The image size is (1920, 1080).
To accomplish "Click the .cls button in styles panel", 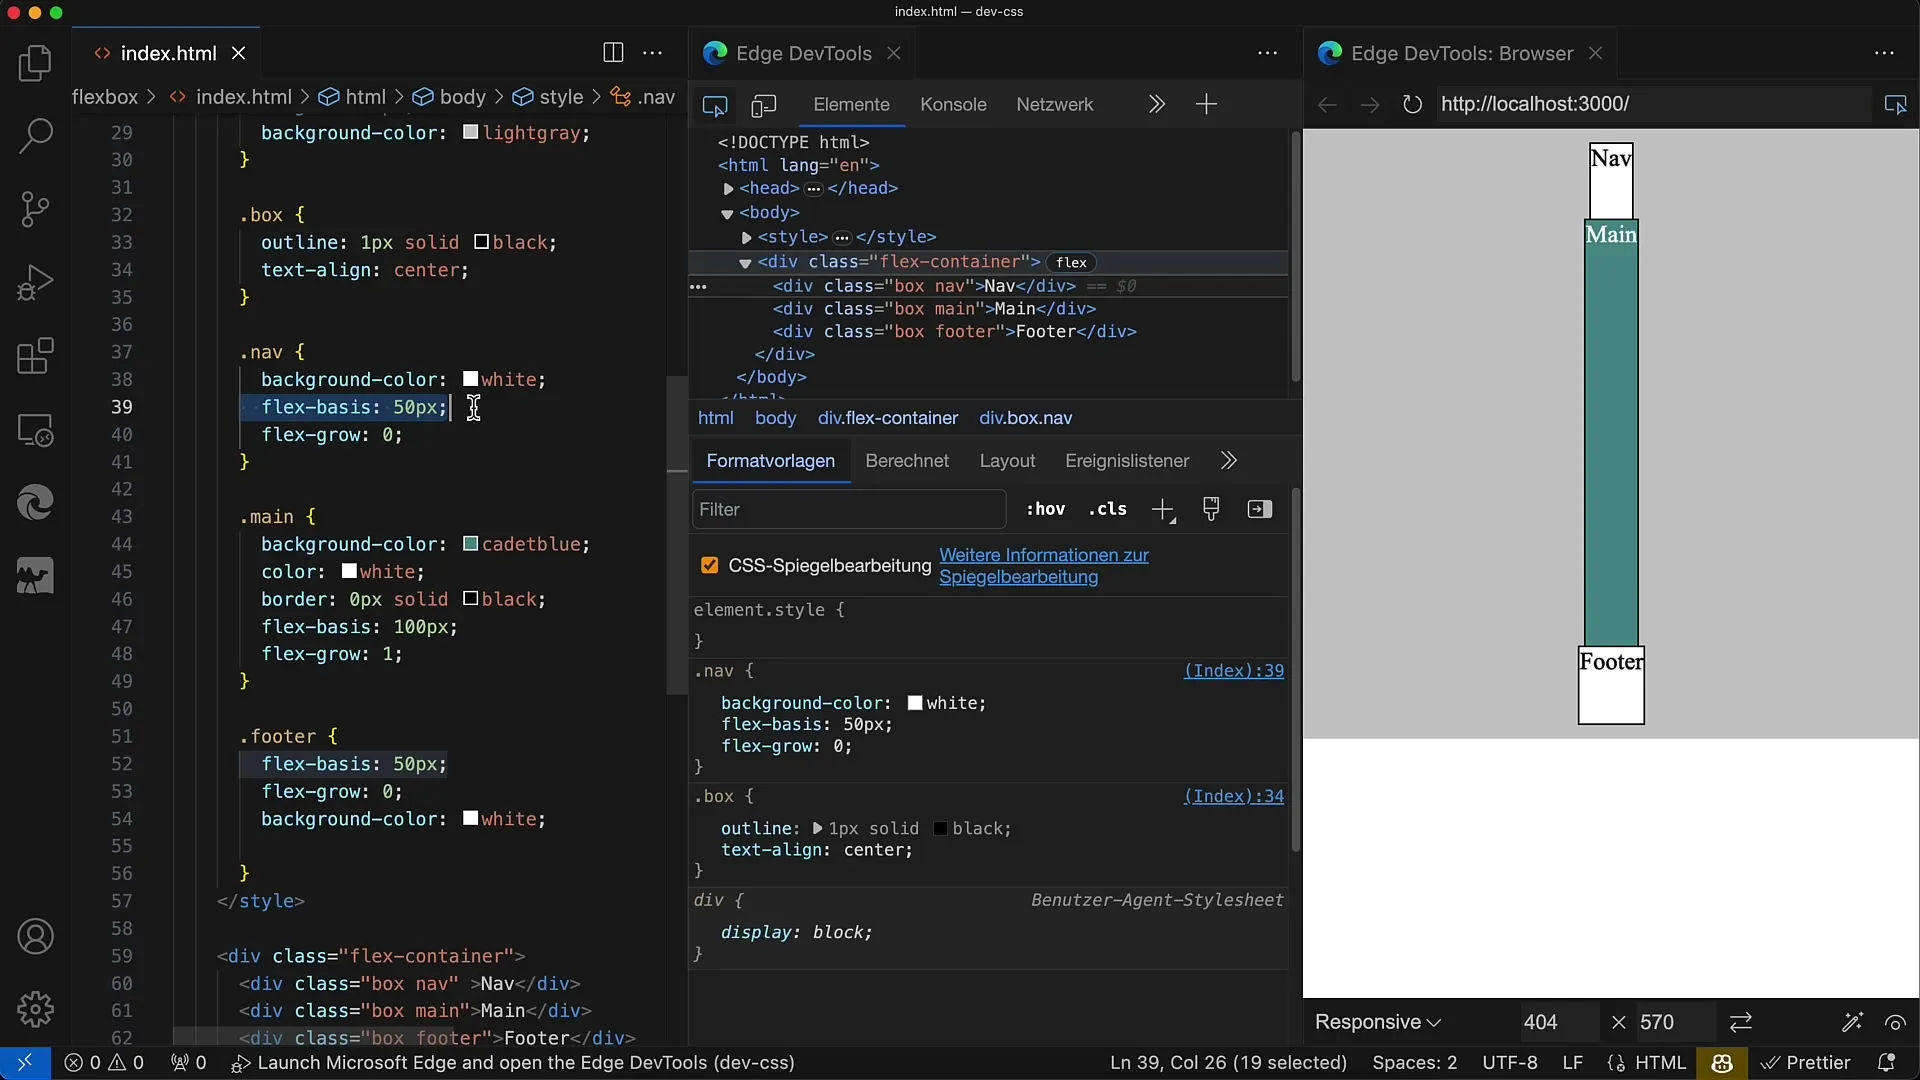I will [1106, 509].
